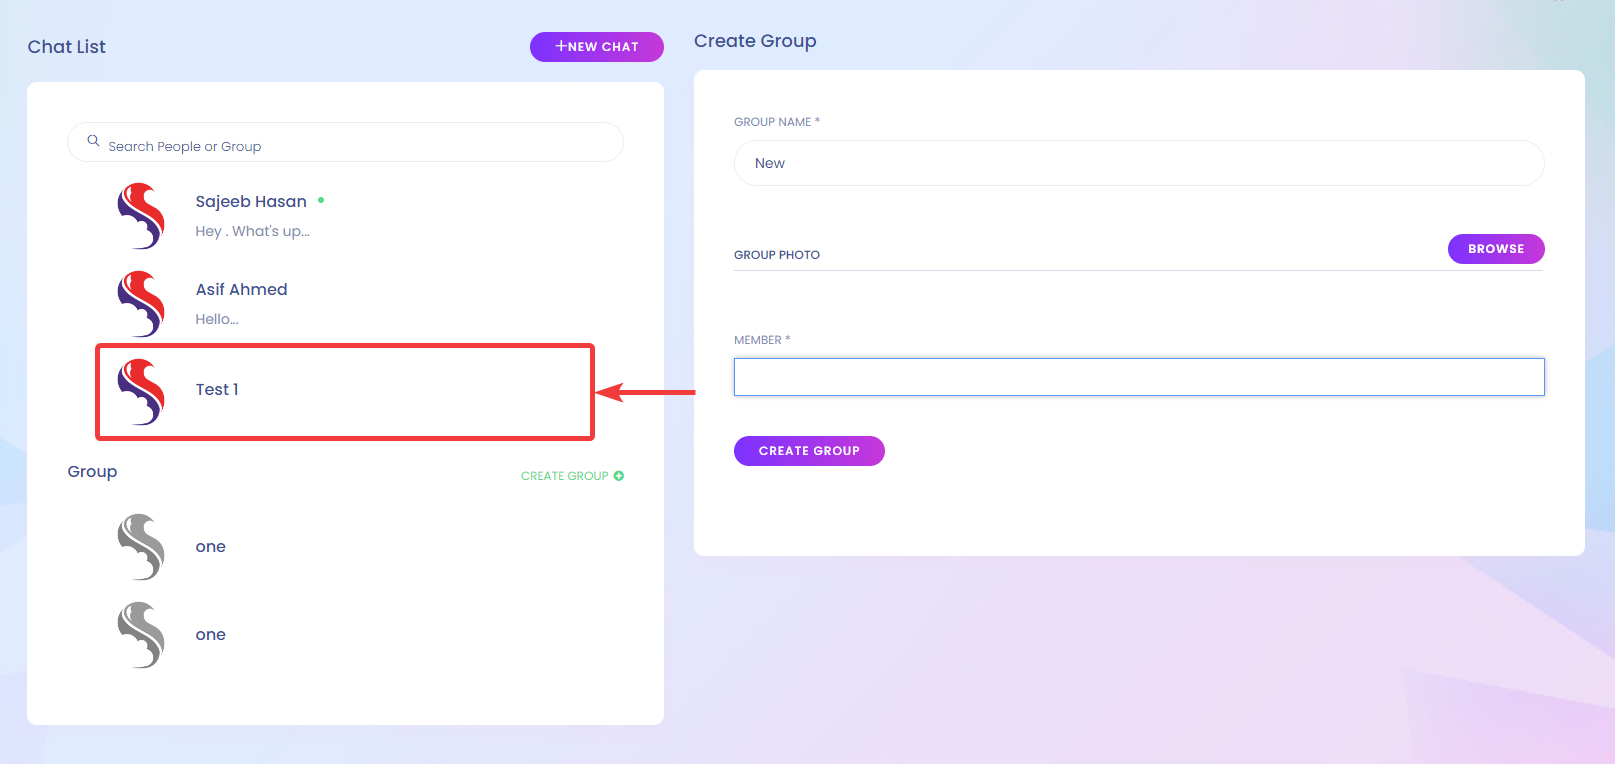Image resolution: width=1615 pixels, height=764 pixels.
Task: Click the first 'one' group's gray avatar
Action: click(x=141, y=546)
